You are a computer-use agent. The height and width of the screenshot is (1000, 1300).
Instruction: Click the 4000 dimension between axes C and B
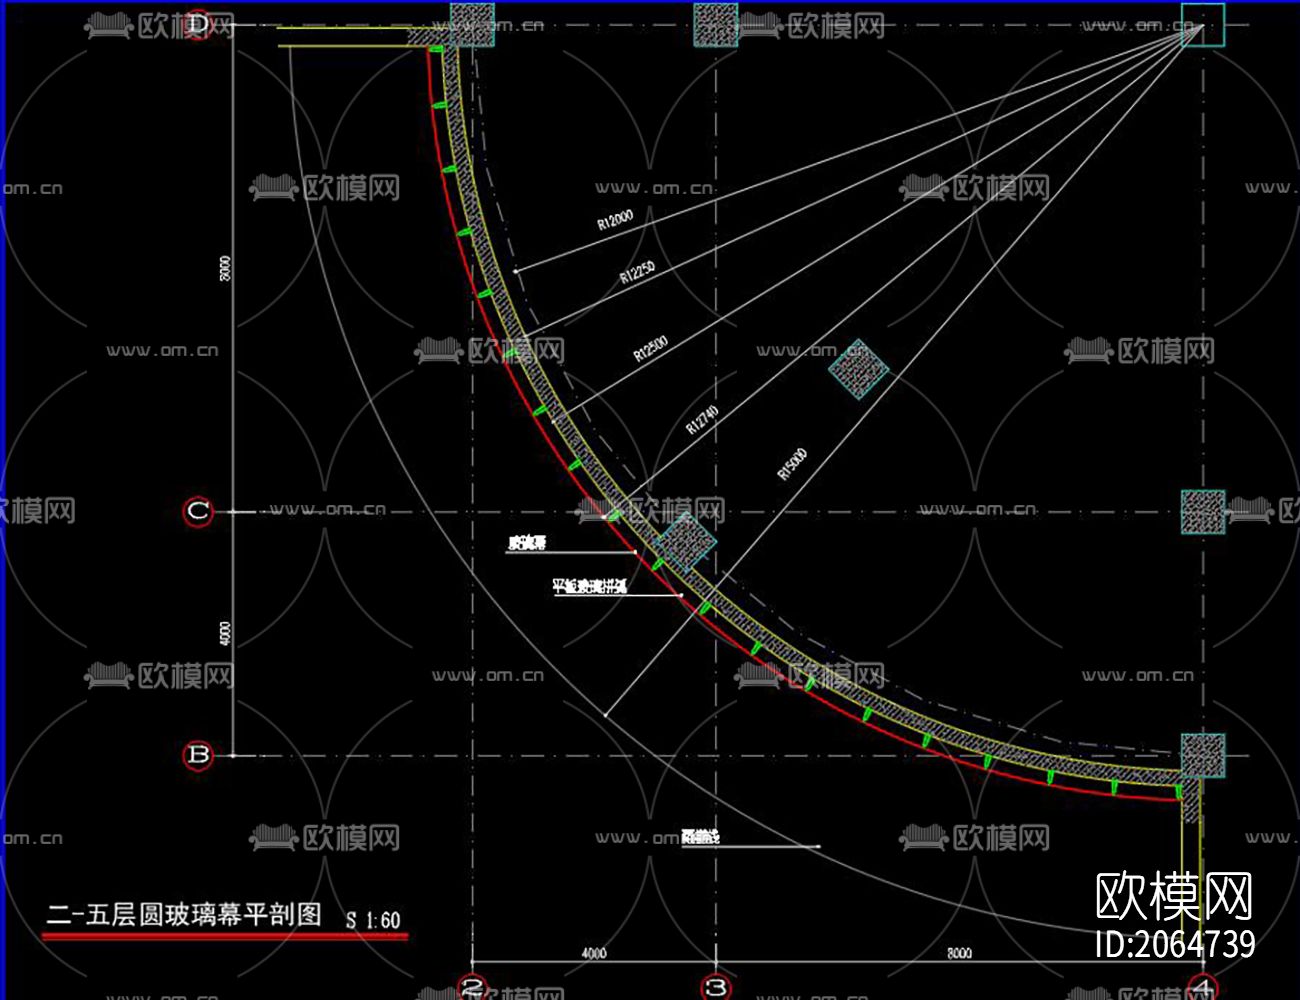point(225,633)
